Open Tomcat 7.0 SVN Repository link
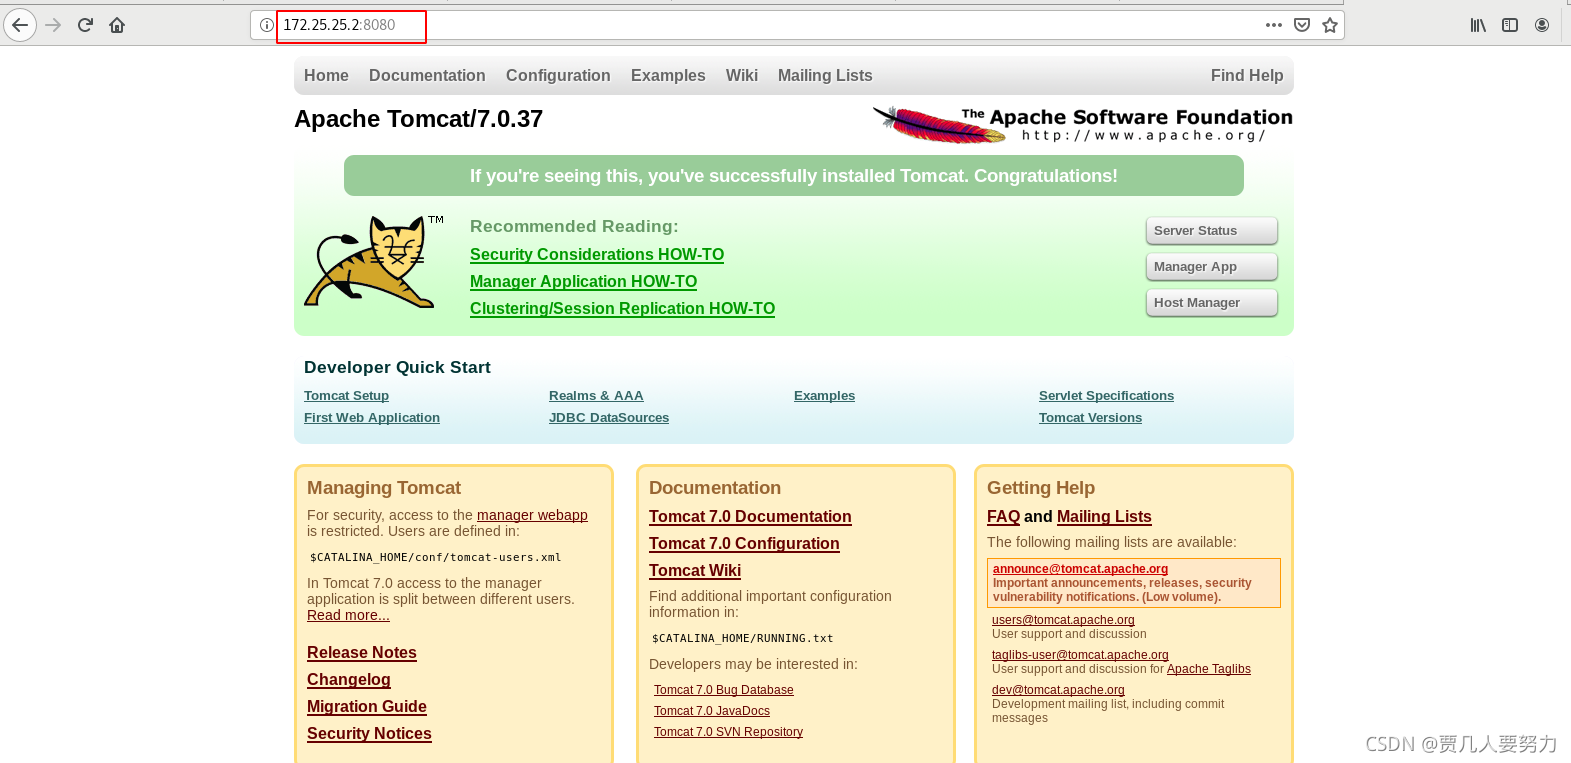The image size is (1571, 763). tap(728, 732)
